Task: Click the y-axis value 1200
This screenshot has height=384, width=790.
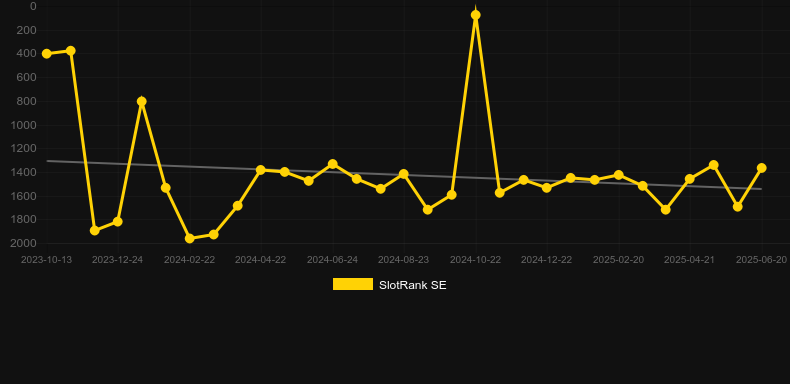Action: (25, 149)
